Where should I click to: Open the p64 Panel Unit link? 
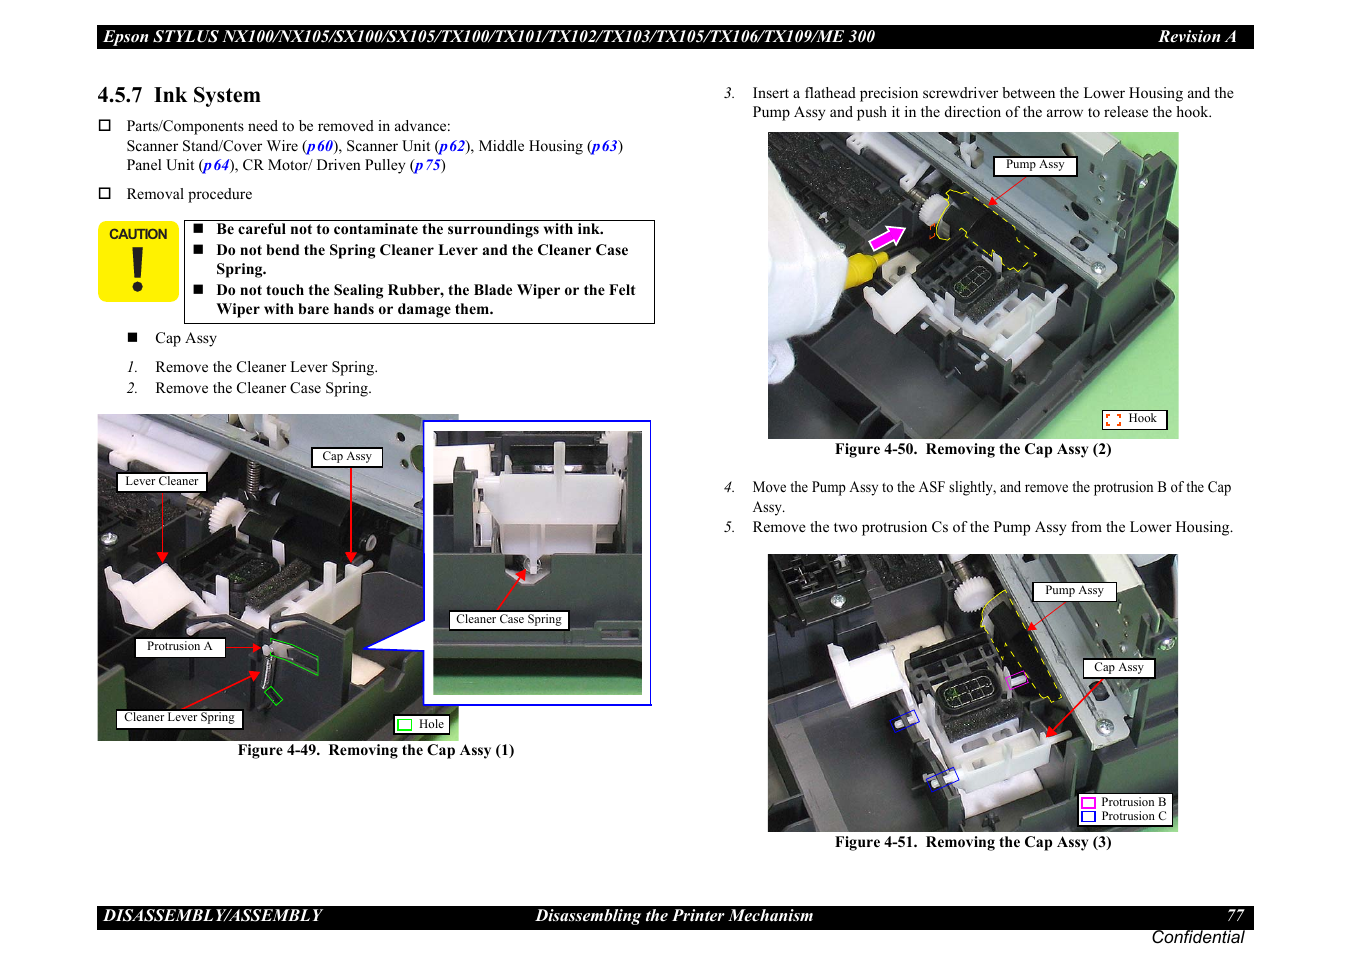point(217,165)
